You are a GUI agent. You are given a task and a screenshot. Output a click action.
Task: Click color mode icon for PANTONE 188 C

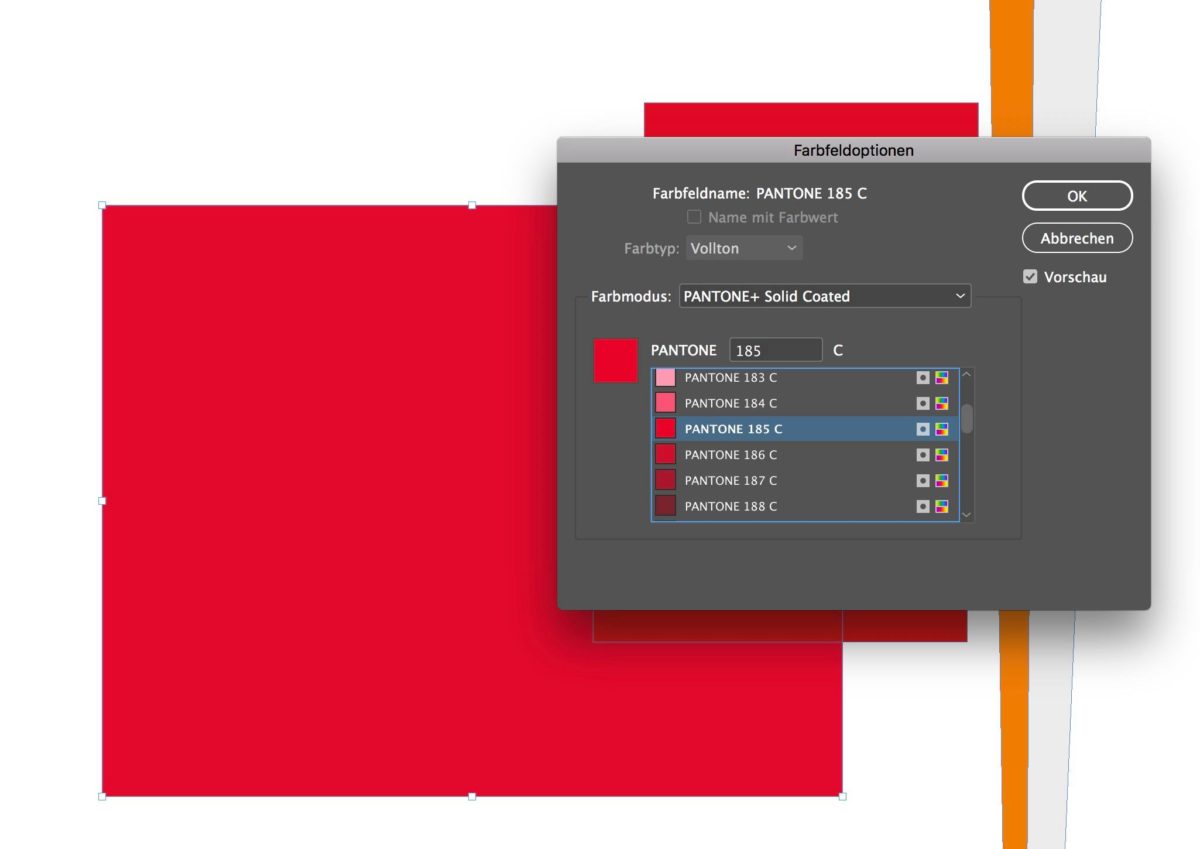pos(941,507)
